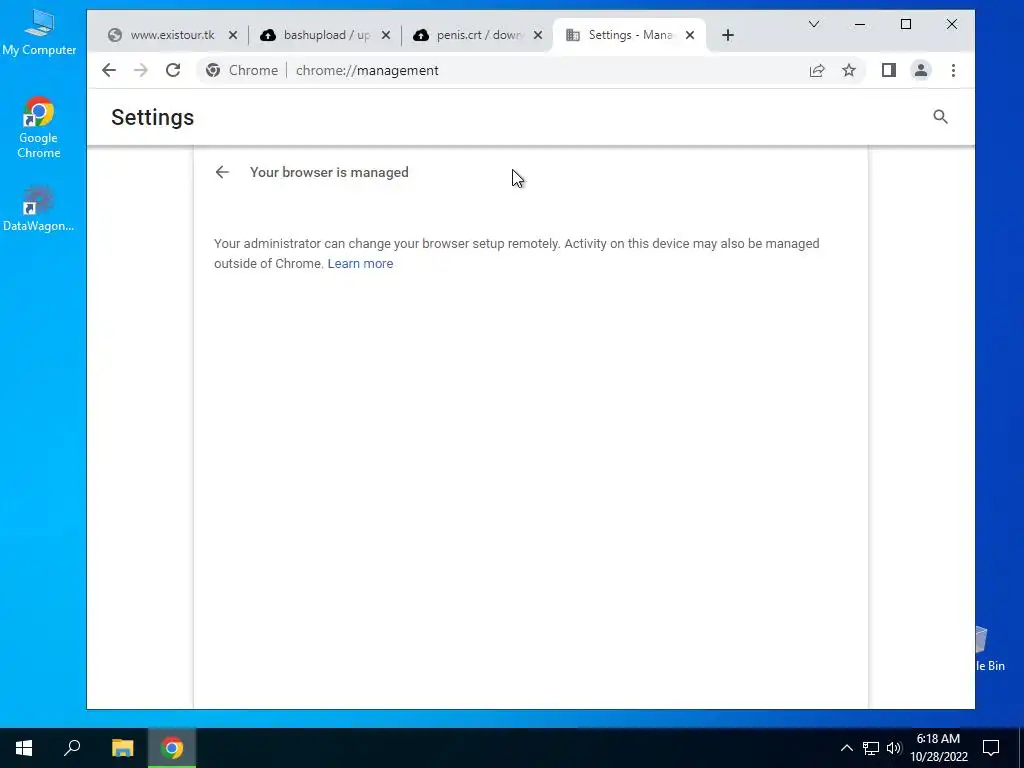The height and width of the screenshot is (768, 1024).
Task: Minimize the Chrome window
Action: 860,24
